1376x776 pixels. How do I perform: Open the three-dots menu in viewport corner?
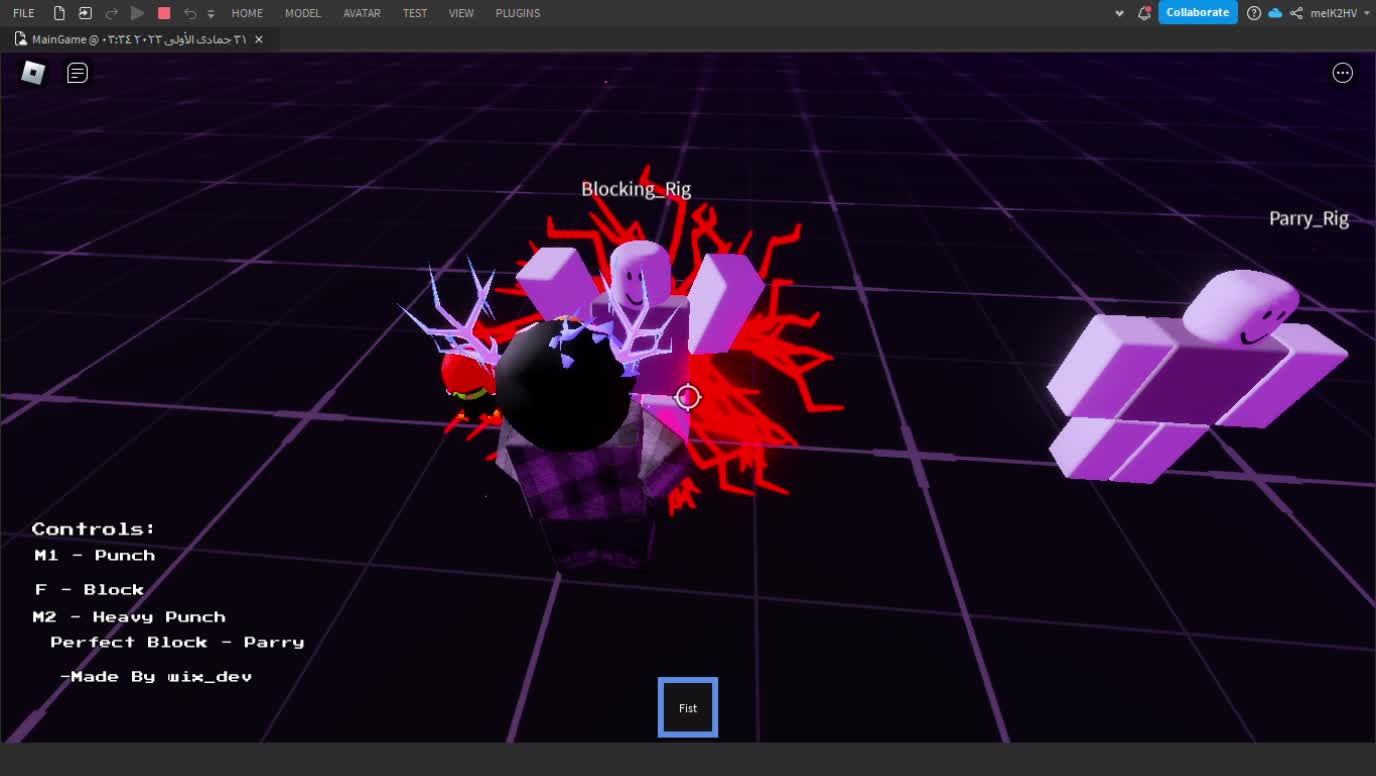[x=1342, y=73]
